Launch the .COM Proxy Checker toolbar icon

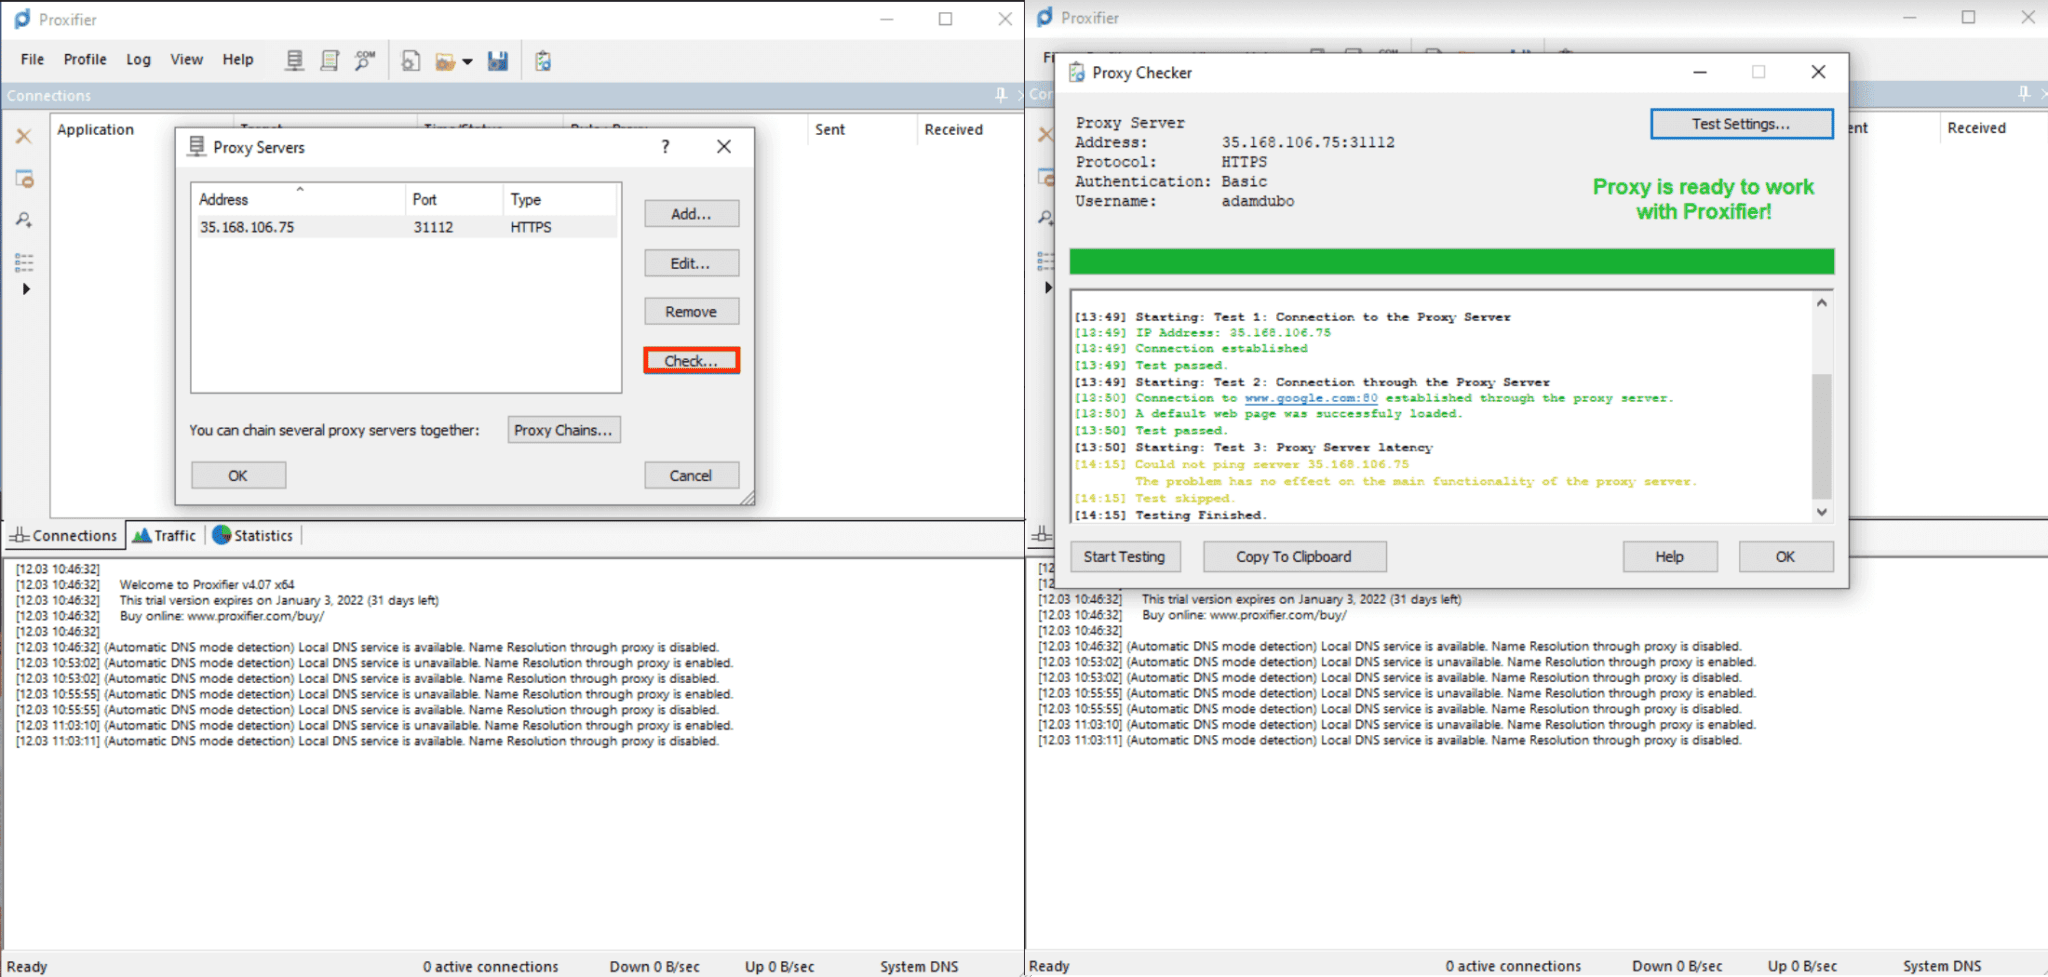click(365, 60)
